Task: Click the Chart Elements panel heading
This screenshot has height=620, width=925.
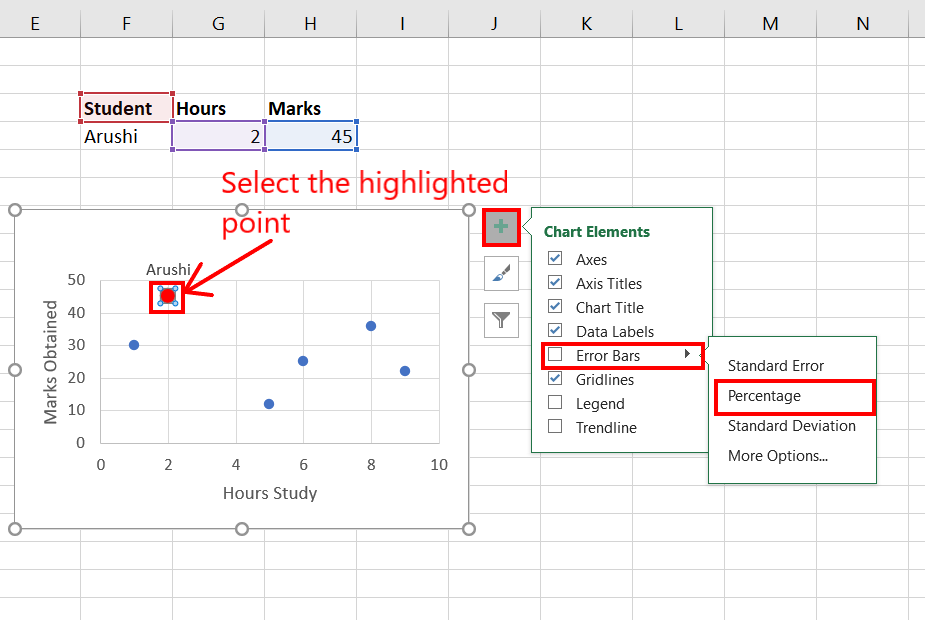Action: [x=596, y=232]
